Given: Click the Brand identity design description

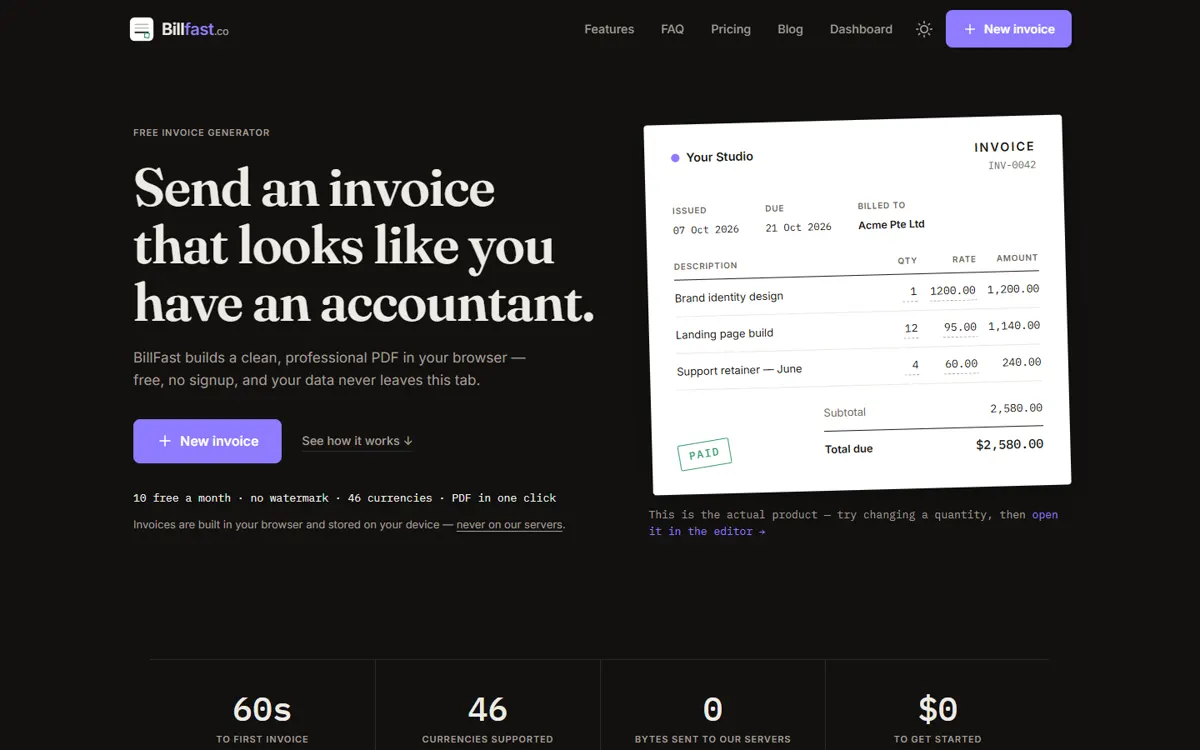Looking at the screenshot, I should tap(729, 297).
